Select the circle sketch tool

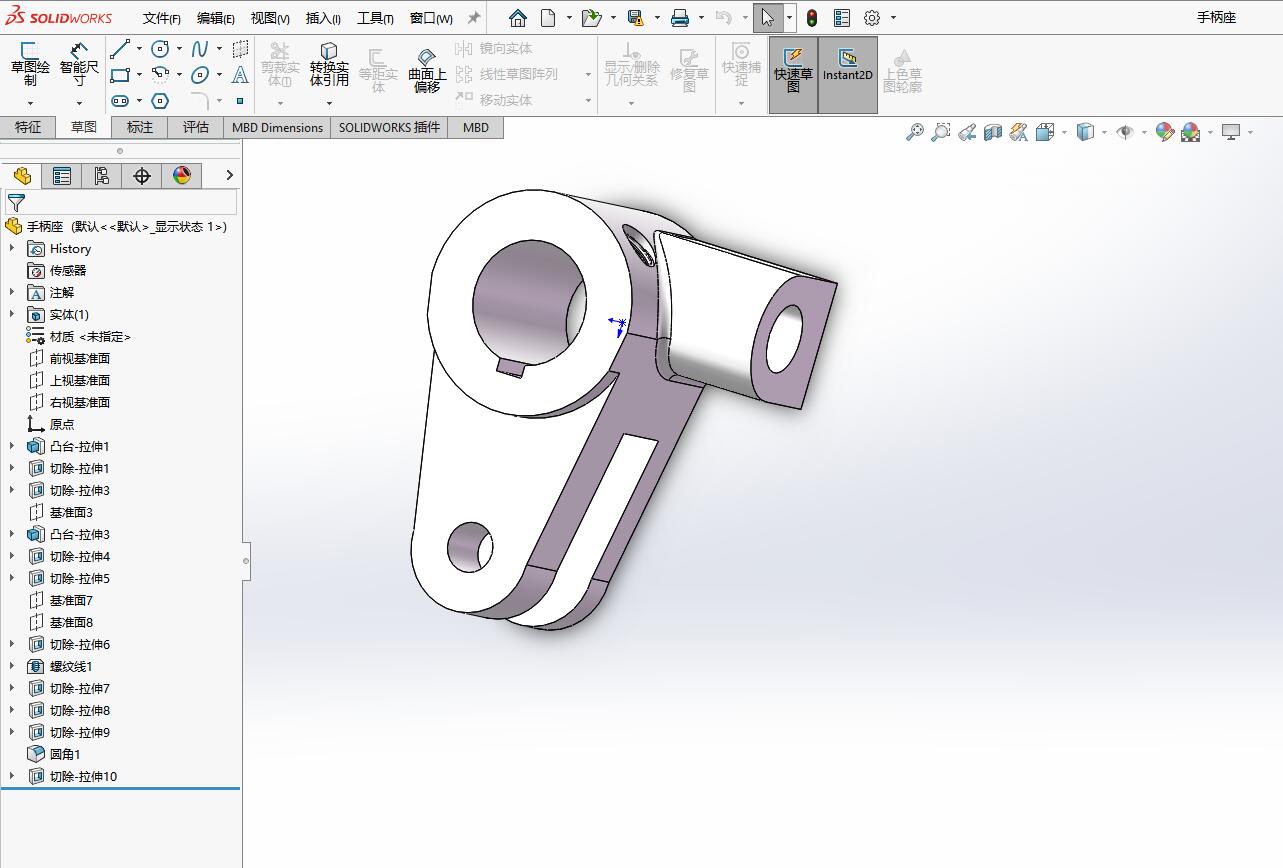click(x=160, y=48)
